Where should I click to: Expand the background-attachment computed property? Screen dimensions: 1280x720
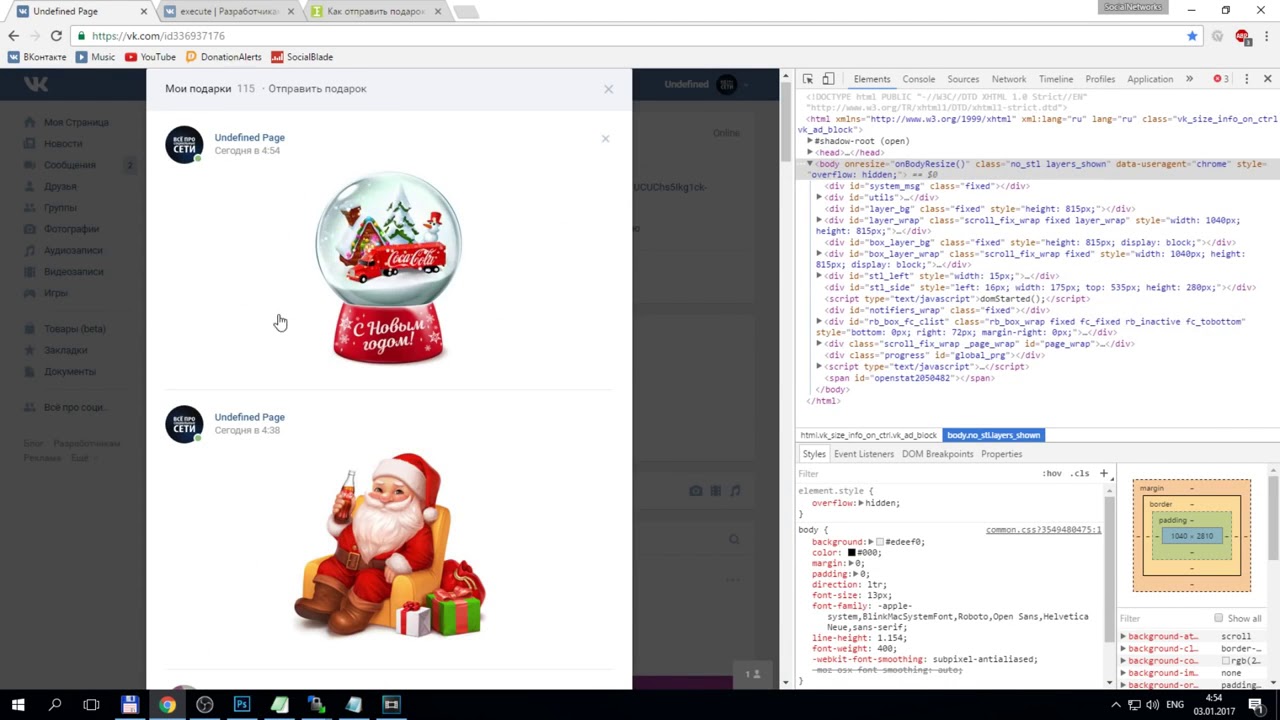1123,636
